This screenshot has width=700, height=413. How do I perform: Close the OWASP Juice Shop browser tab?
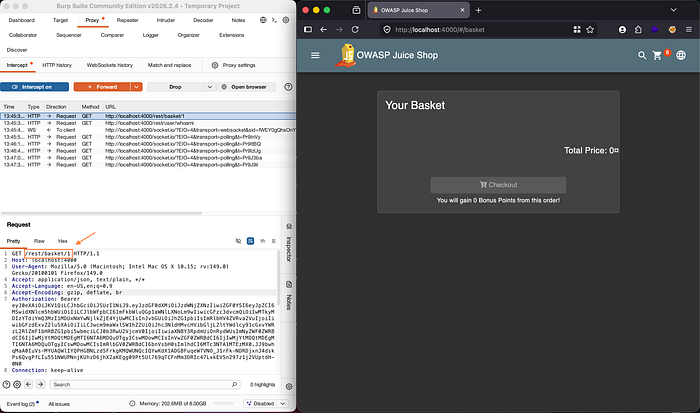tap(462, 10)
